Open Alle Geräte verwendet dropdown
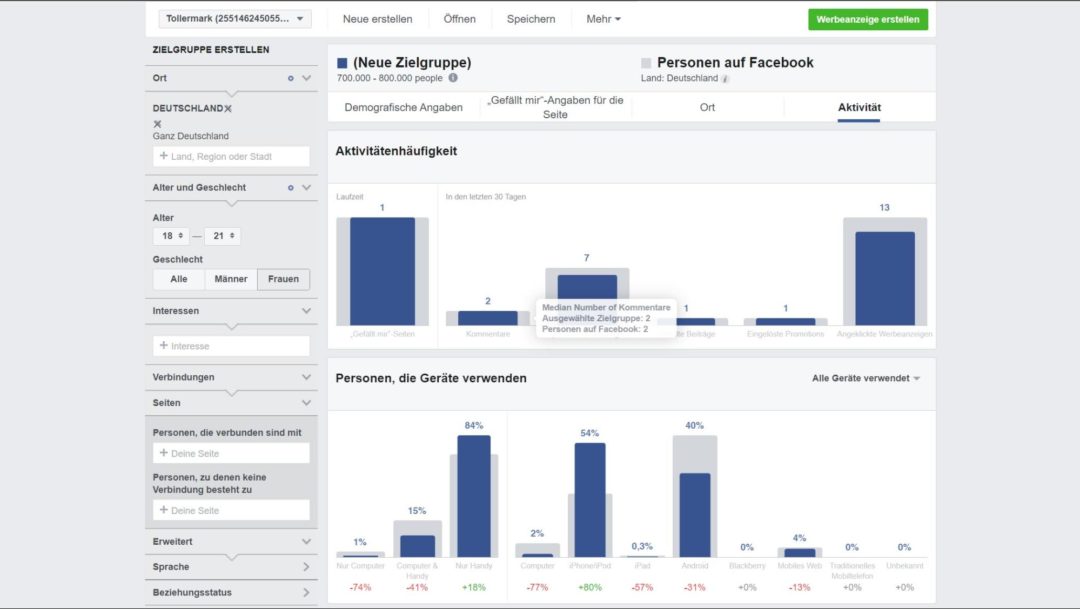 point(866,378)
